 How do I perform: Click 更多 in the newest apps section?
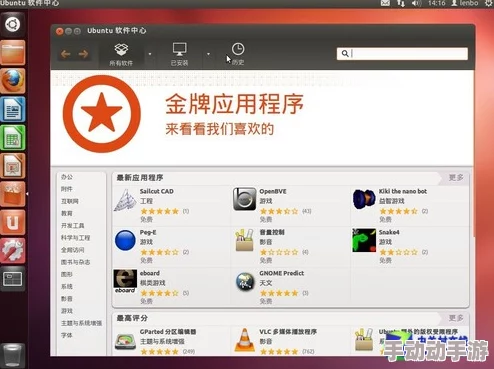click(x=456, y=177)
